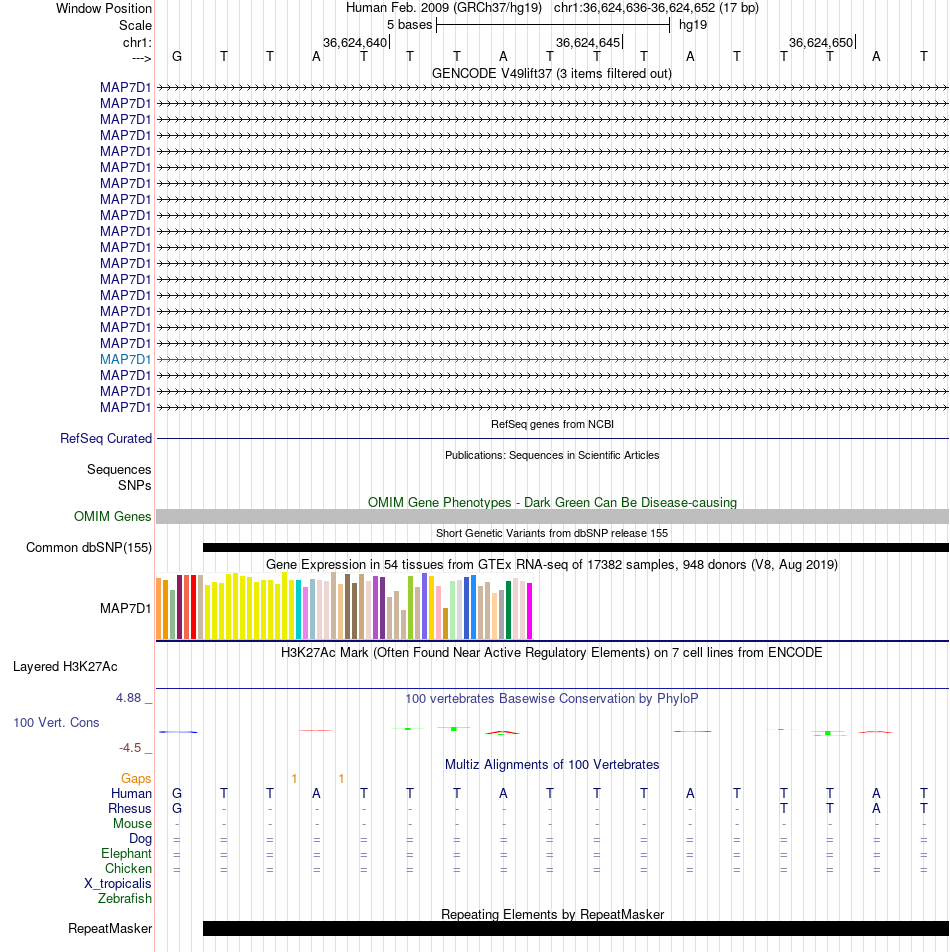
Task: Click the chr1:36,624,636-36,624,652 (17 bp) position text
Action: pos(656,8)
